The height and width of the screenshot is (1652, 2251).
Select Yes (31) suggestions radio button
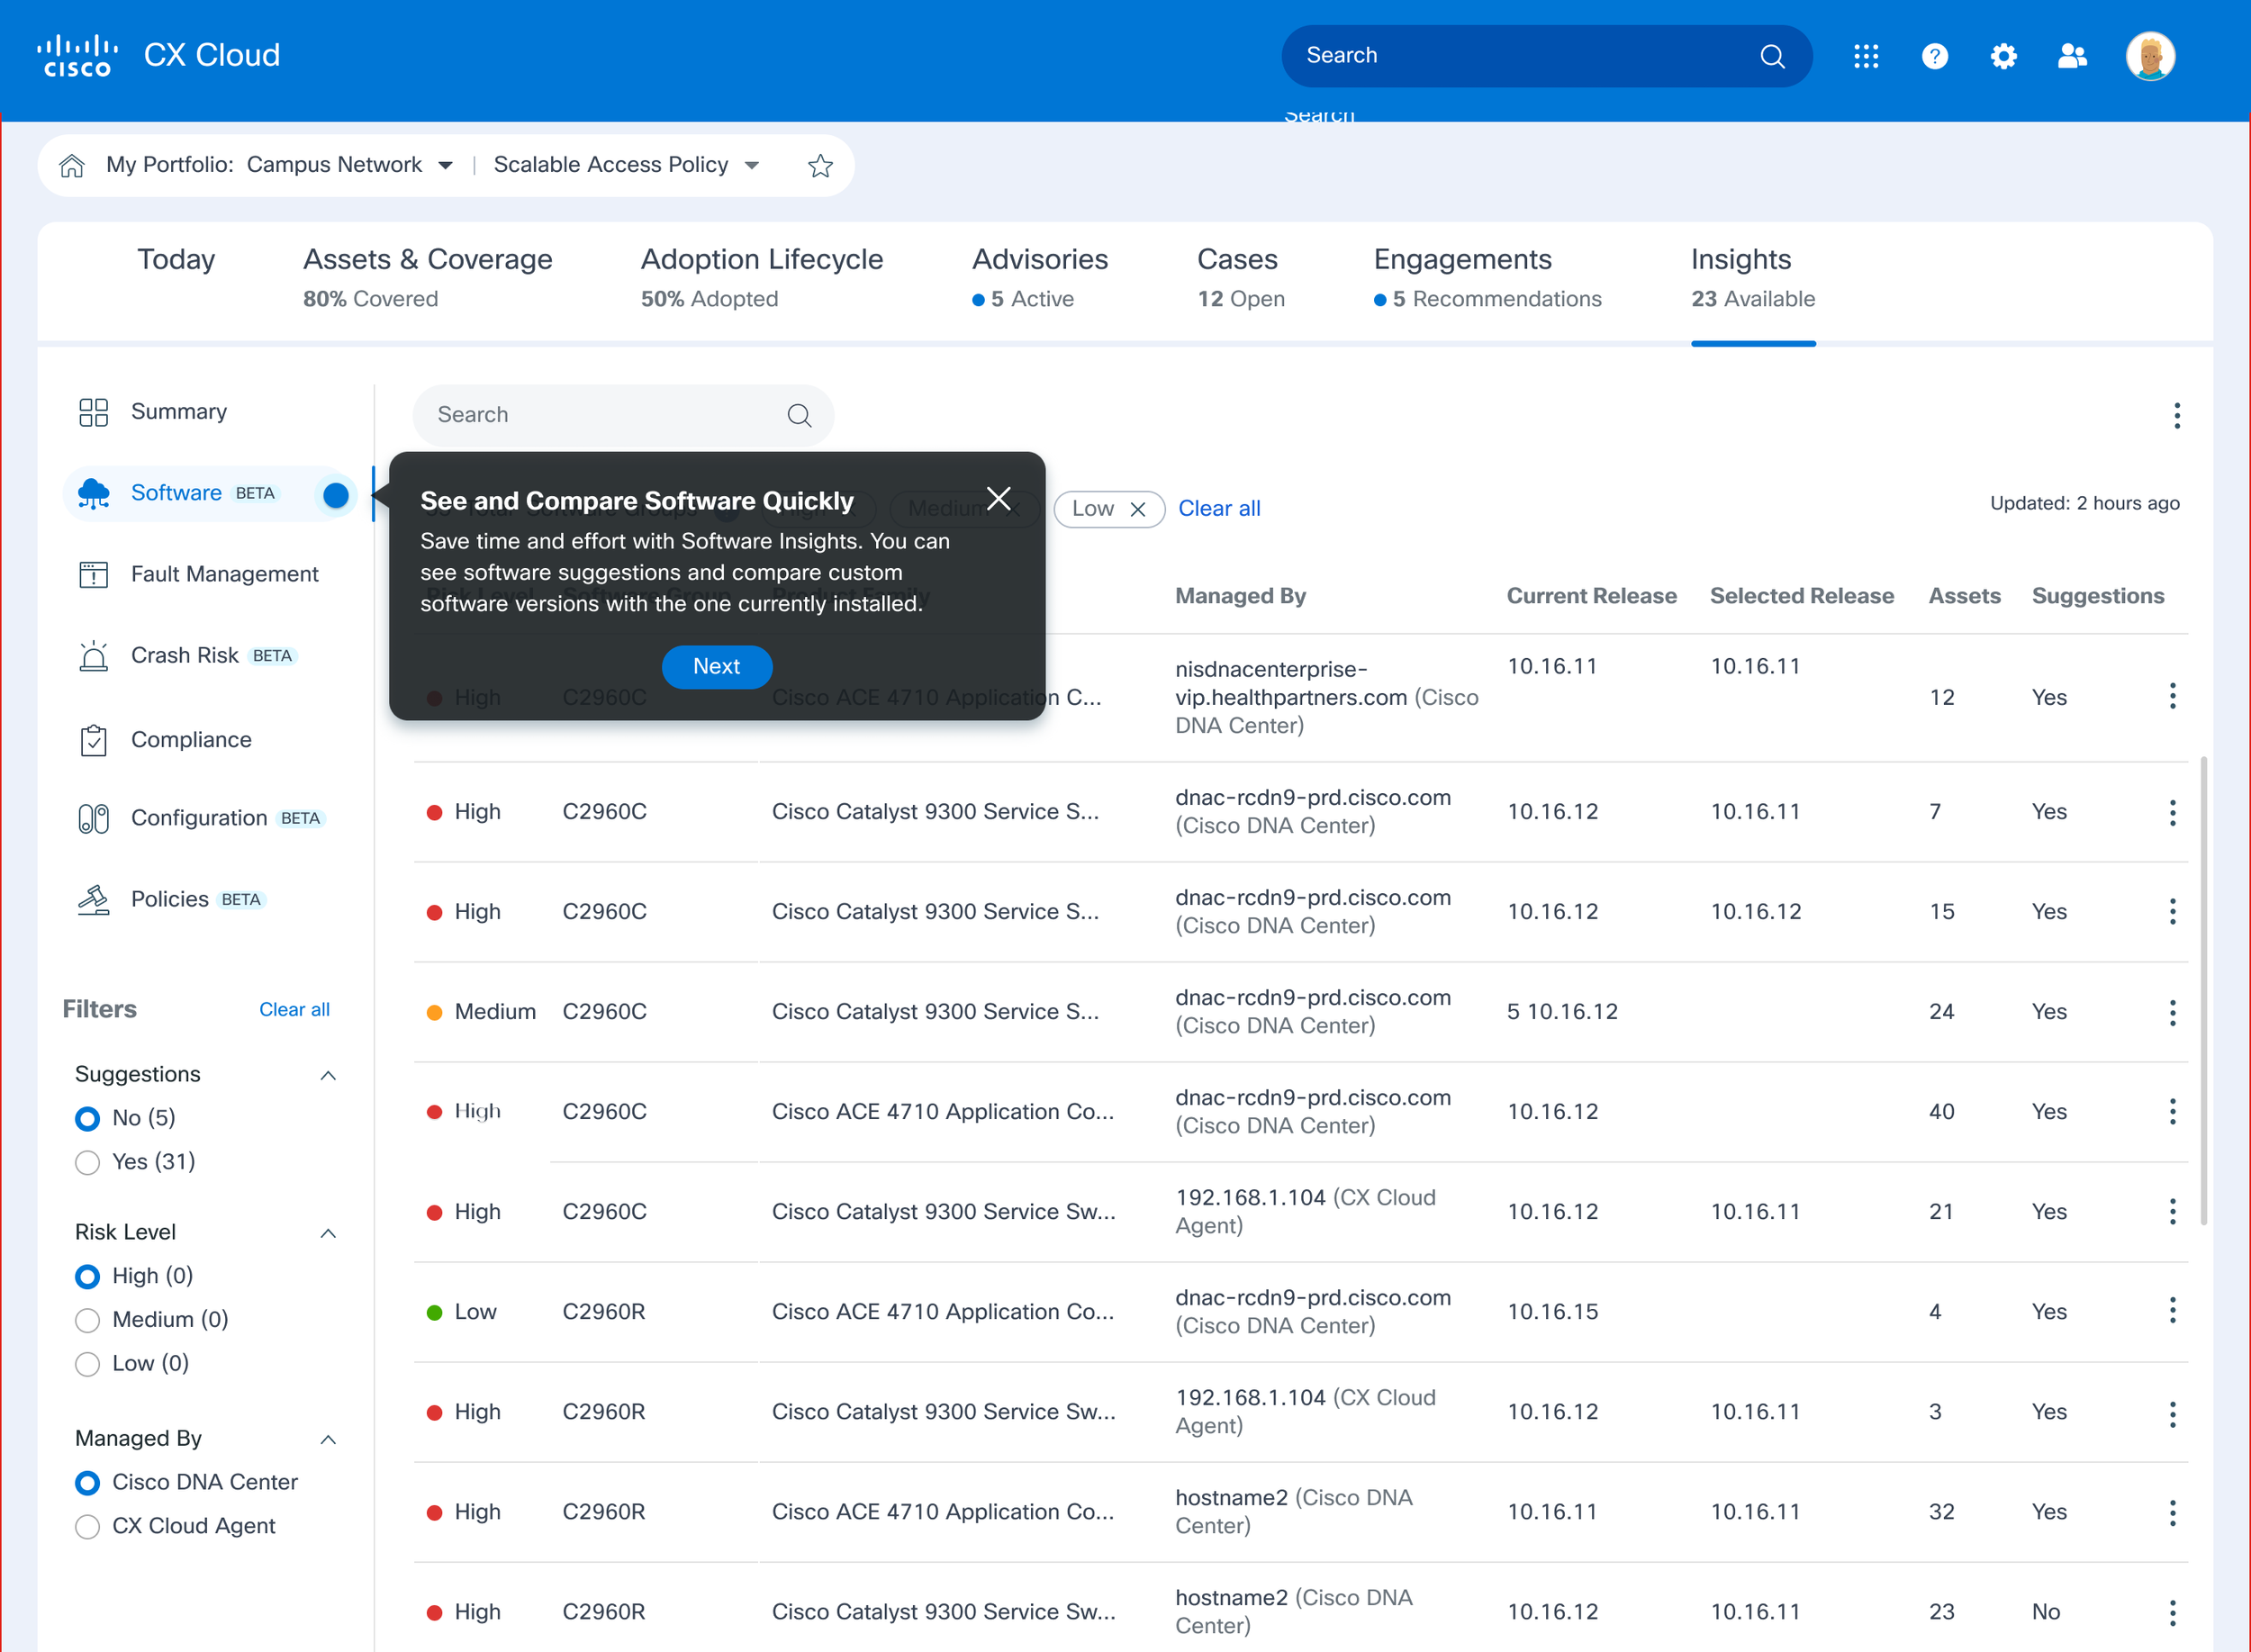(88, 1162)
